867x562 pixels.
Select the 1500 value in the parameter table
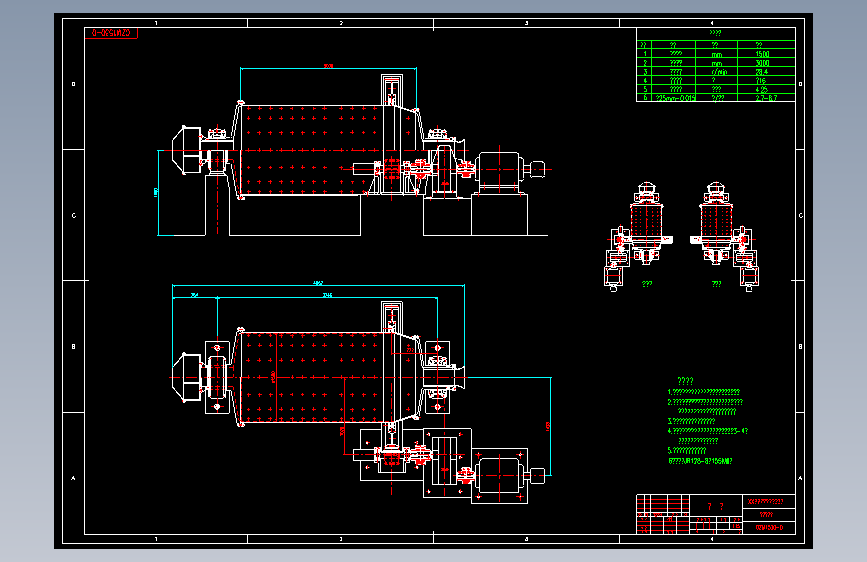coord(762,54)
